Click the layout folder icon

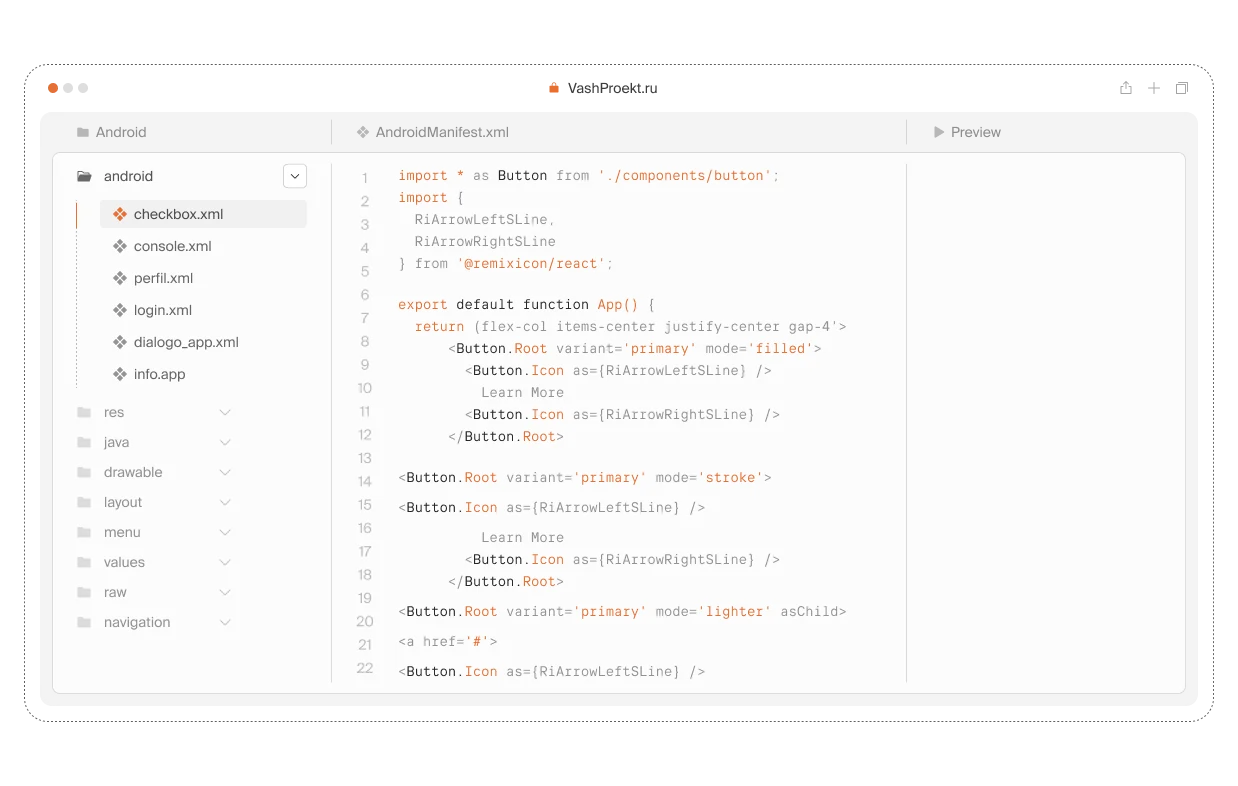click(x=84, y=502)
